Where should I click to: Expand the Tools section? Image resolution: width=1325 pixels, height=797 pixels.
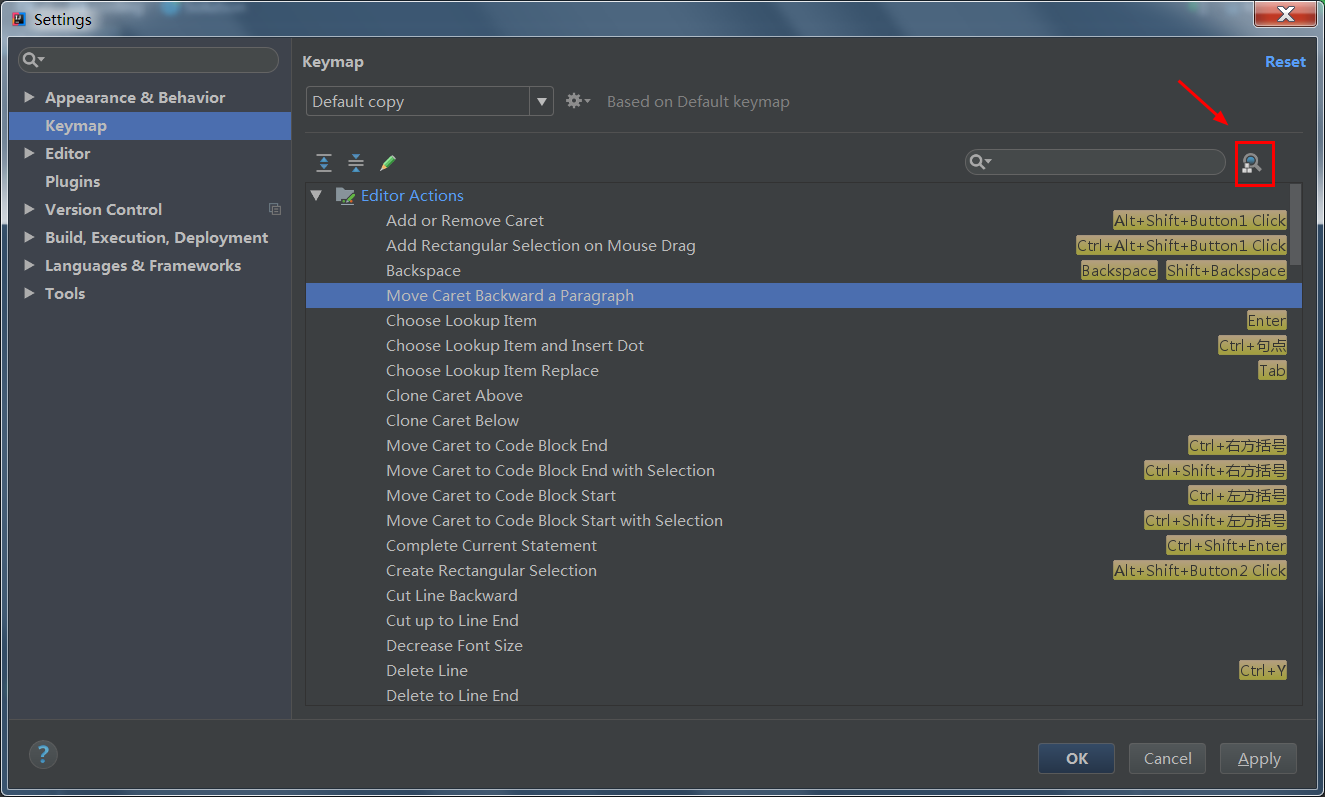(x=29, y=293)
